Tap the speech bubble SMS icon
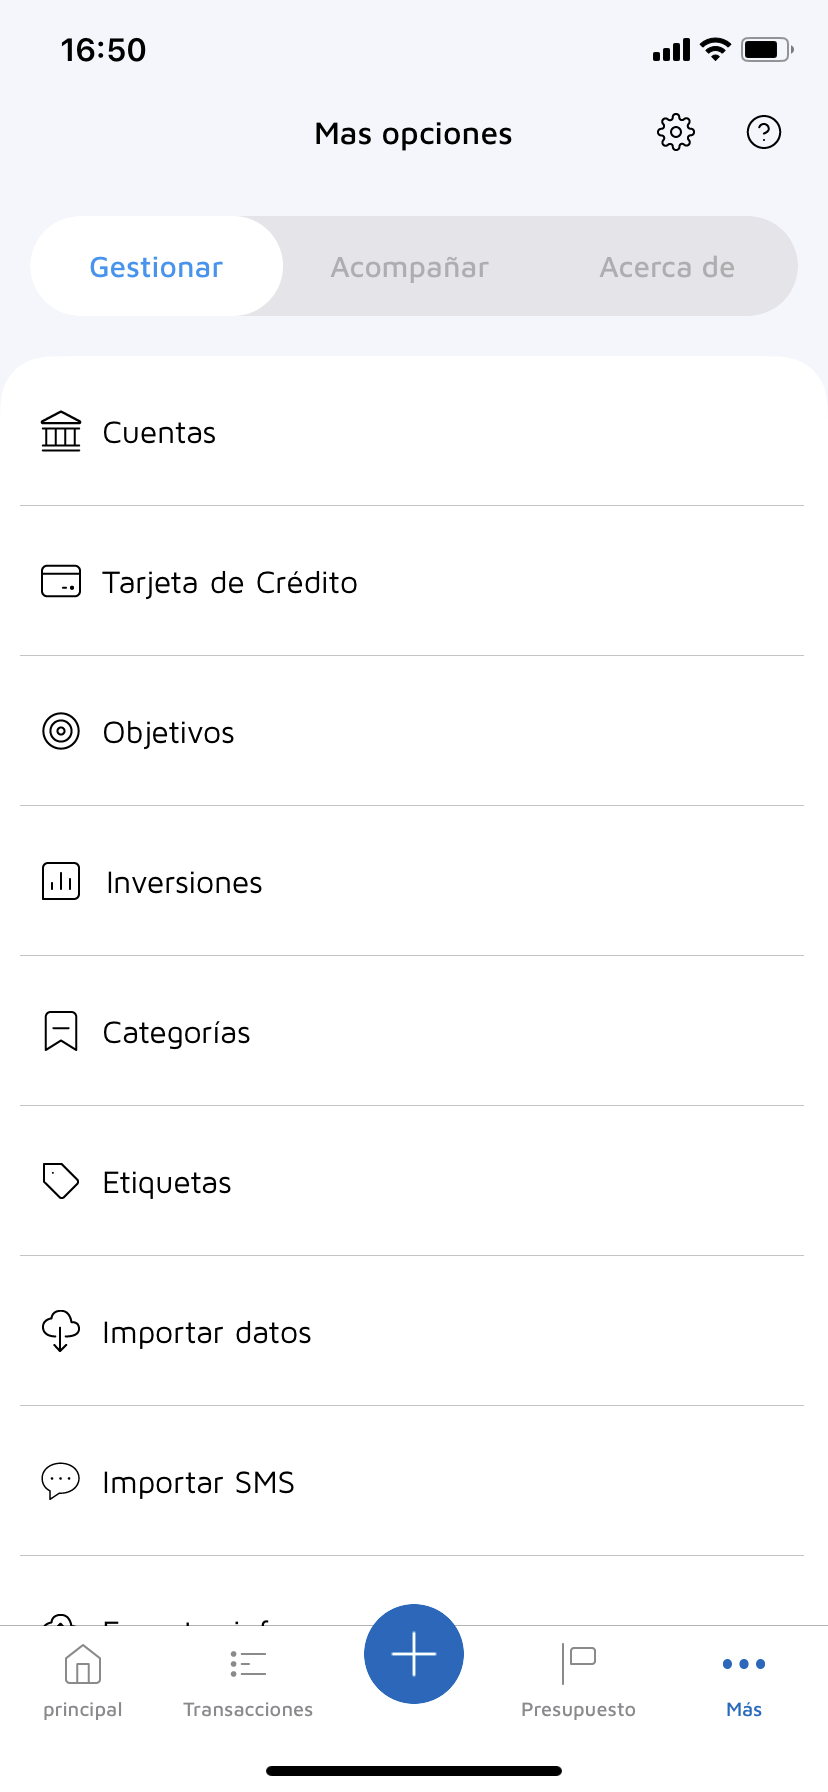 [61, 1481]
